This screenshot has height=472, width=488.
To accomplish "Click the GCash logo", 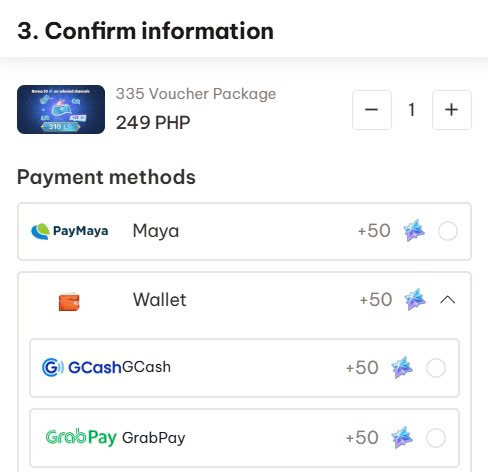I will point(81,367).
